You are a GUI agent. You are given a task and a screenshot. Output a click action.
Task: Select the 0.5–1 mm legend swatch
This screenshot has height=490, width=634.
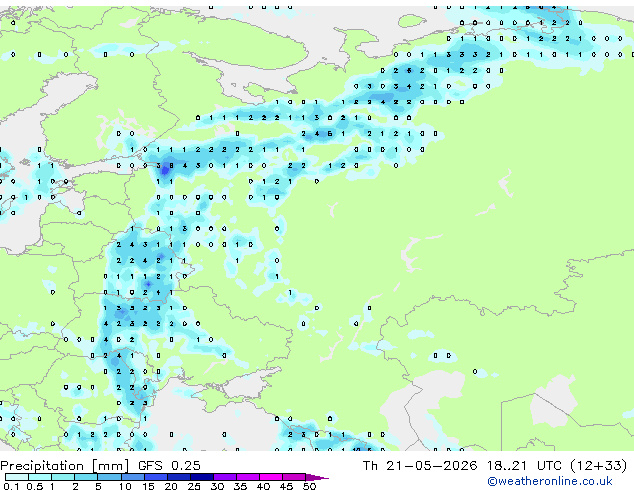(x=40, y=477)
